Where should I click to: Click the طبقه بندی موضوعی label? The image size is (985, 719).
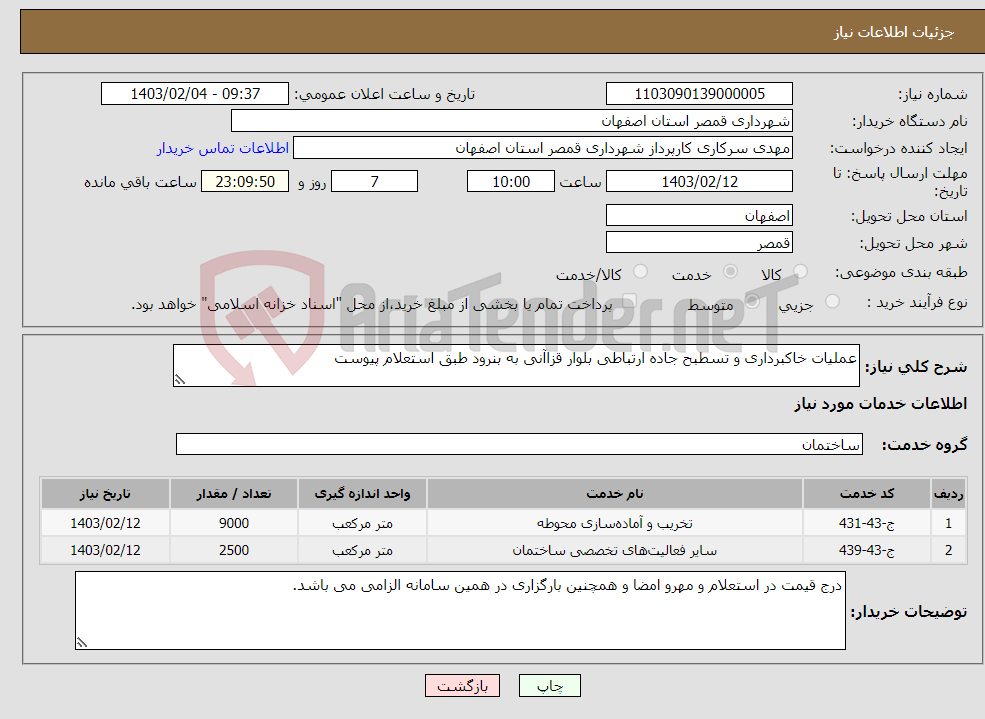[901, 273]
